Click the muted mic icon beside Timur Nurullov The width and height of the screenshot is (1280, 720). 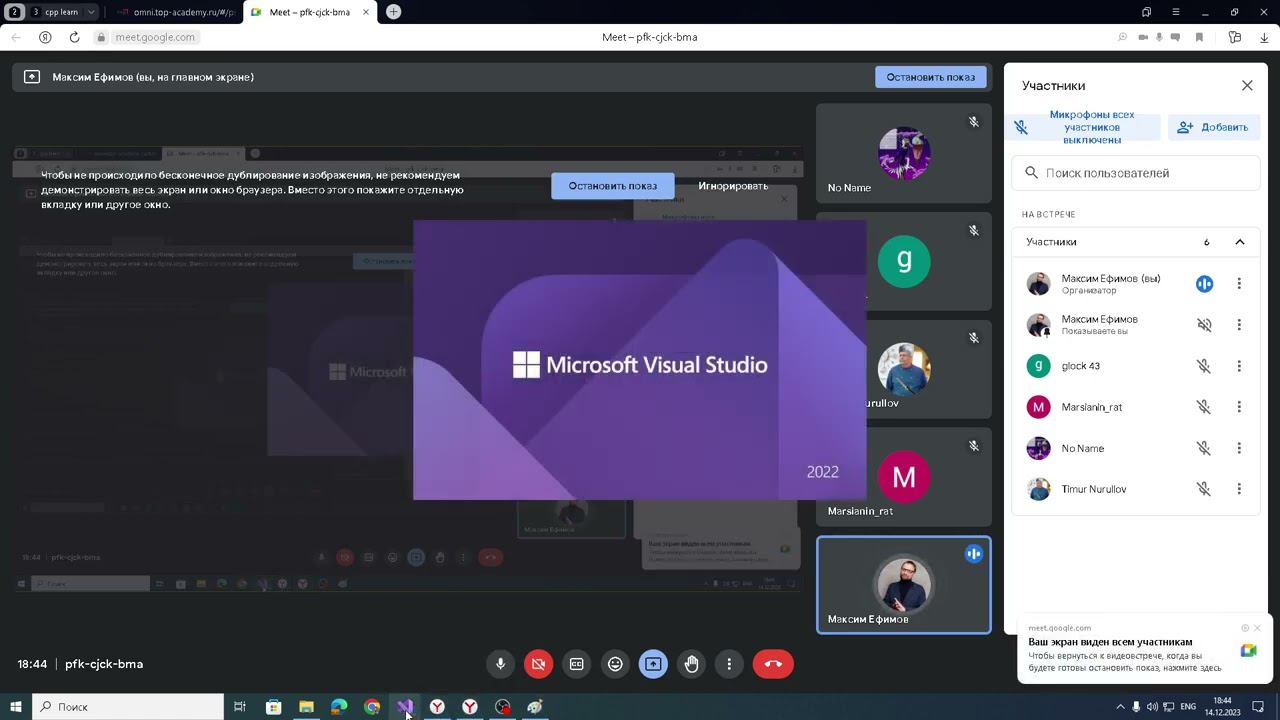[1204, 489]
